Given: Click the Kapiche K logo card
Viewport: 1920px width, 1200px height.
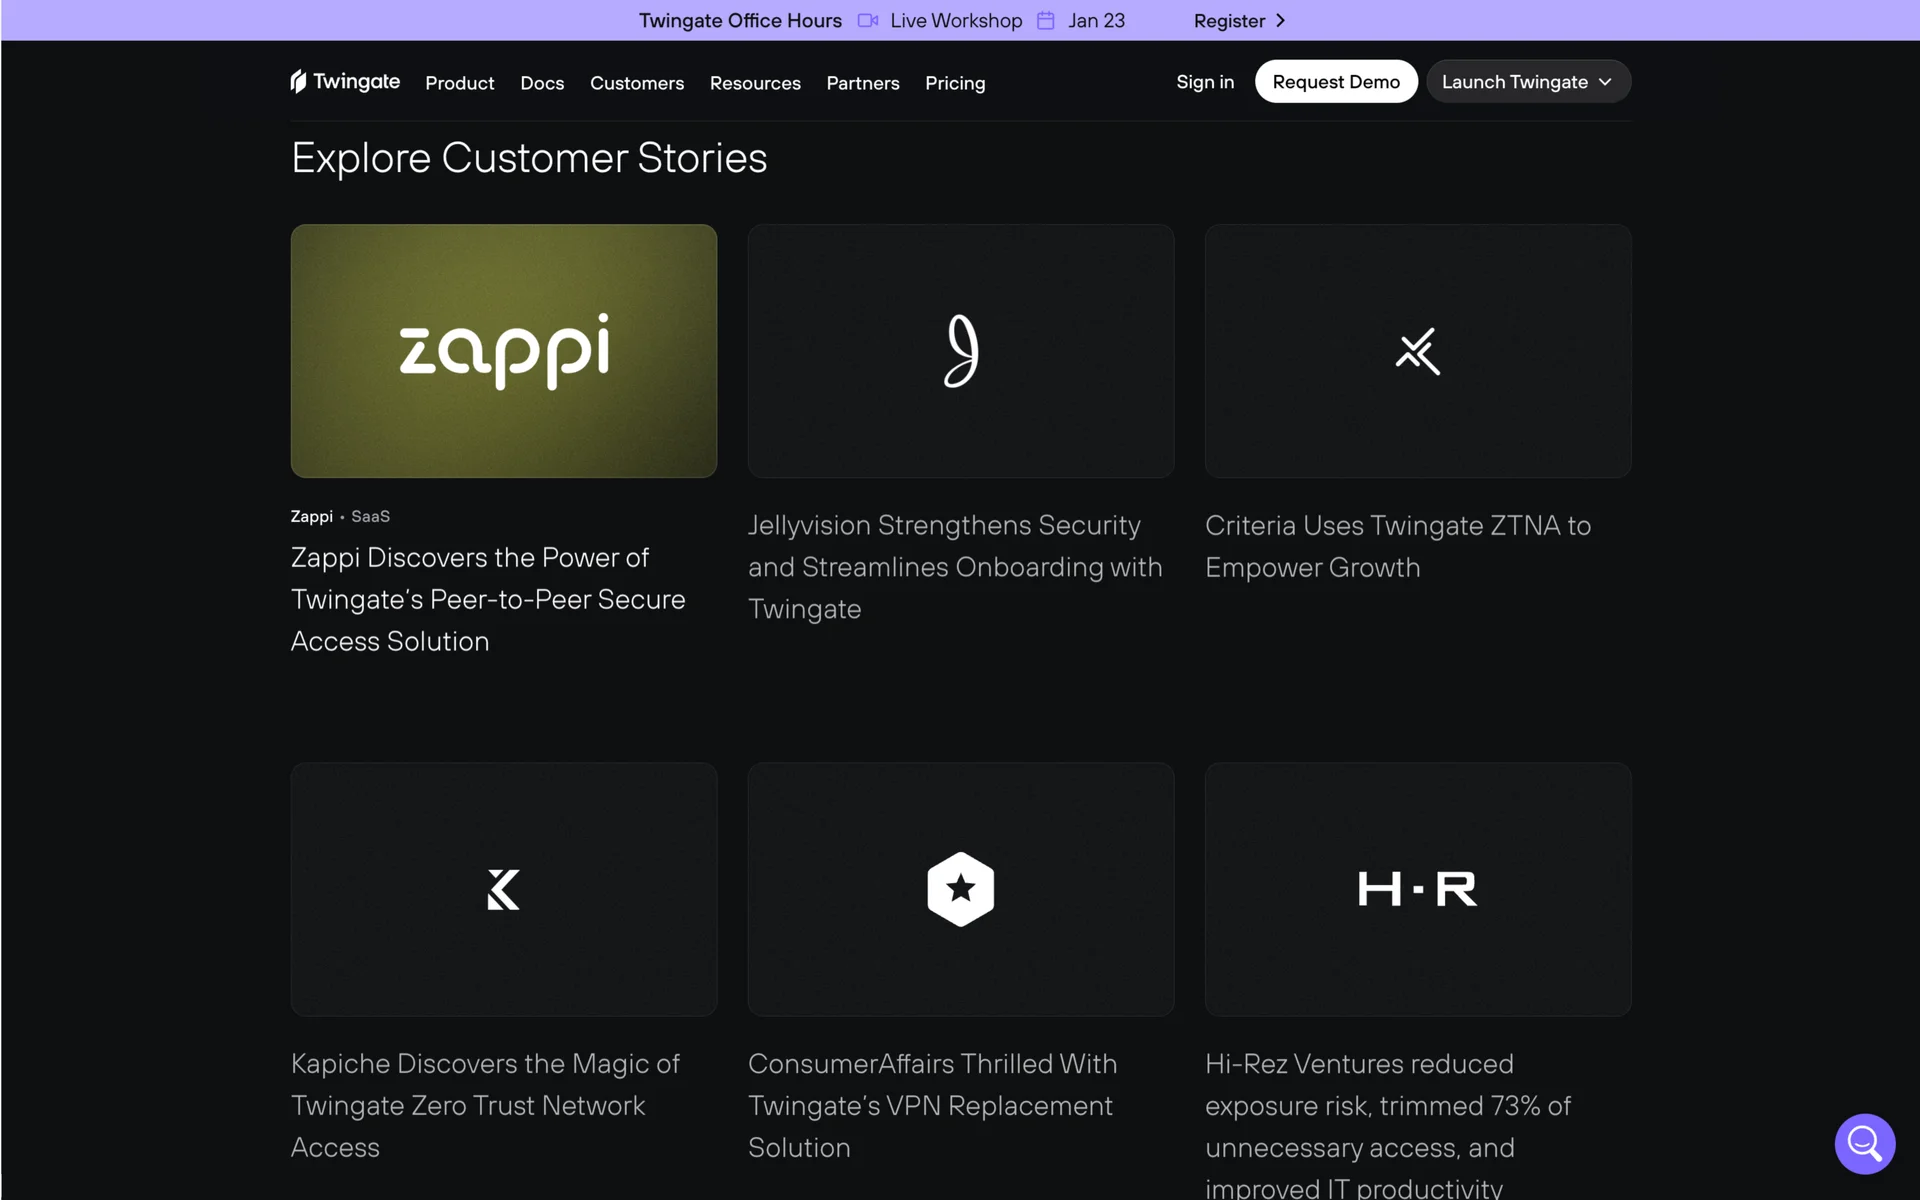Looking at the screenshot, I should point(503,889).
